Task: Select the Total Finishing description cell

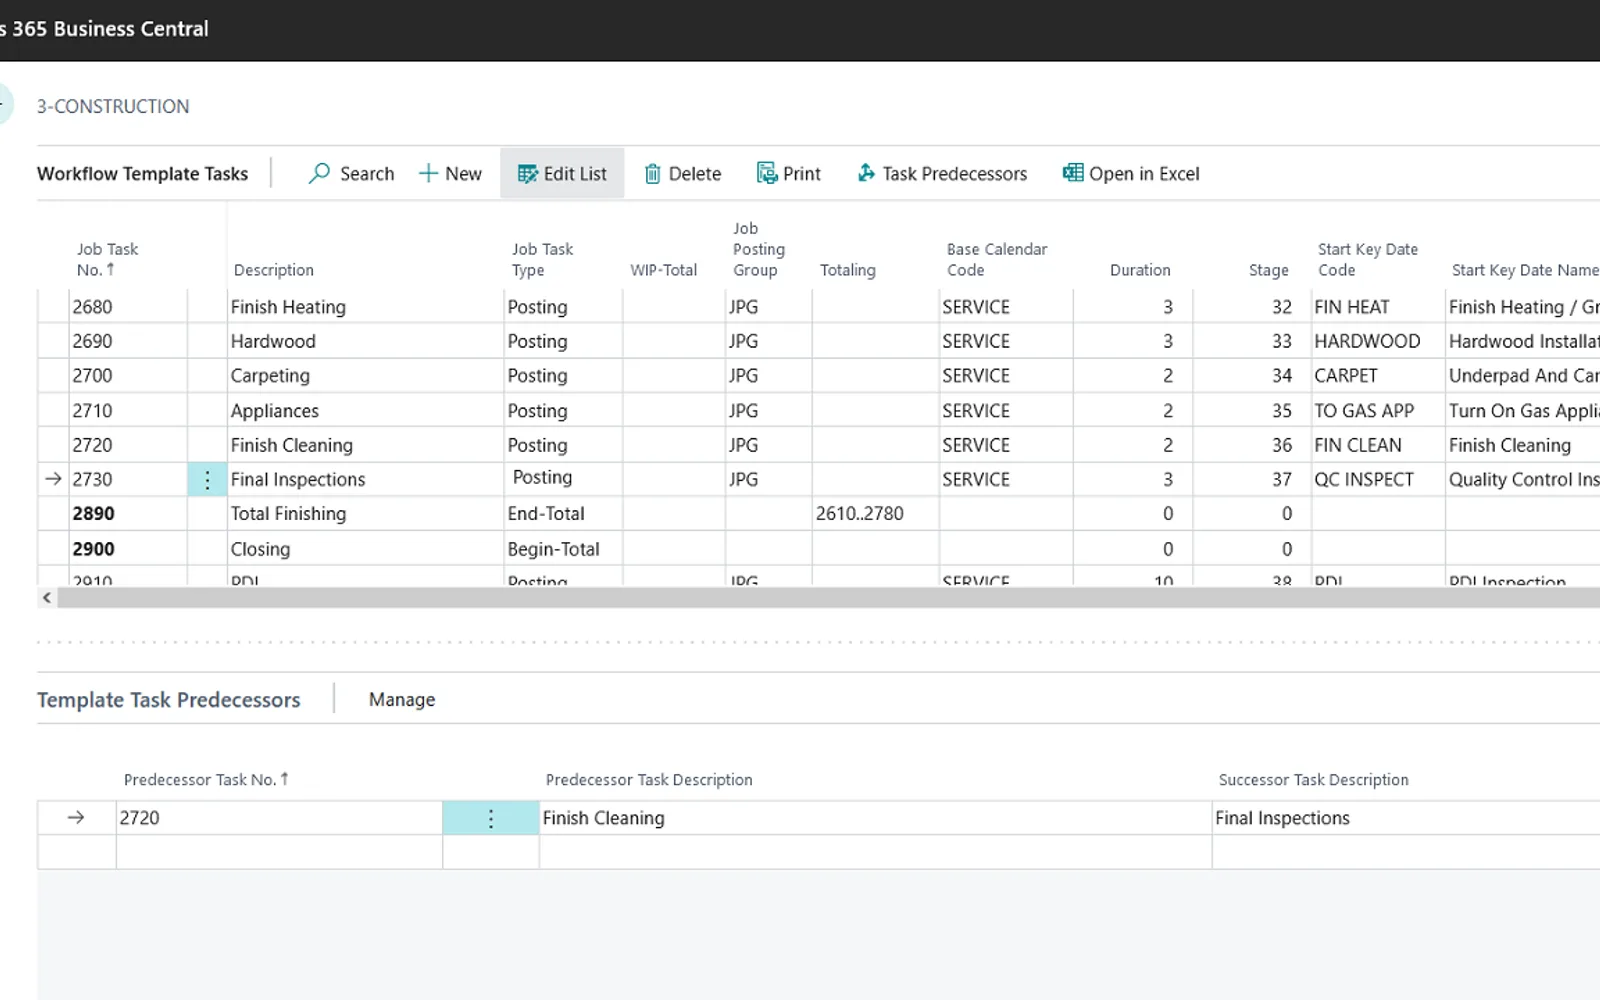Action: coord(365,514)
